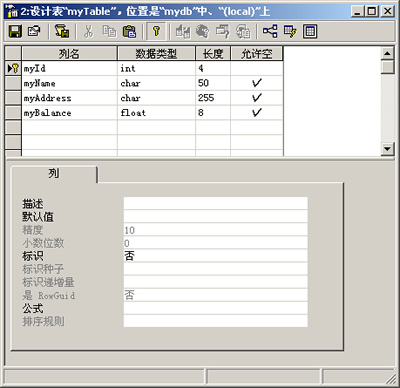Open data type cell 'int' for myId
The height and width of the screenshot is (388, 400).
[156, 69]
